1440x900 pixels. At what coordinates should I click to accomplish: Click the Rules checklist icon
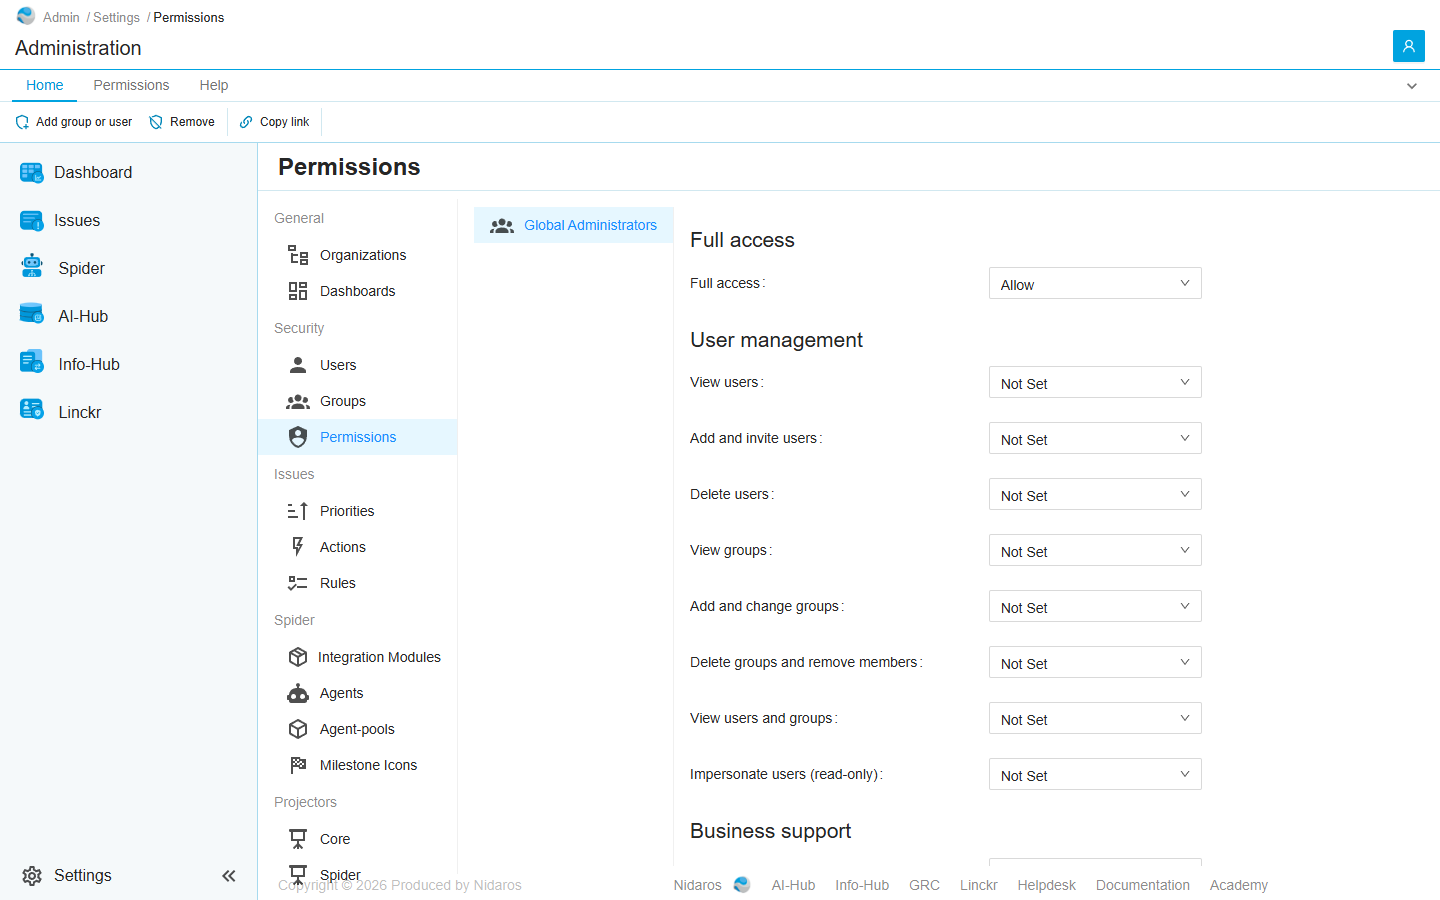coord(298,583)
